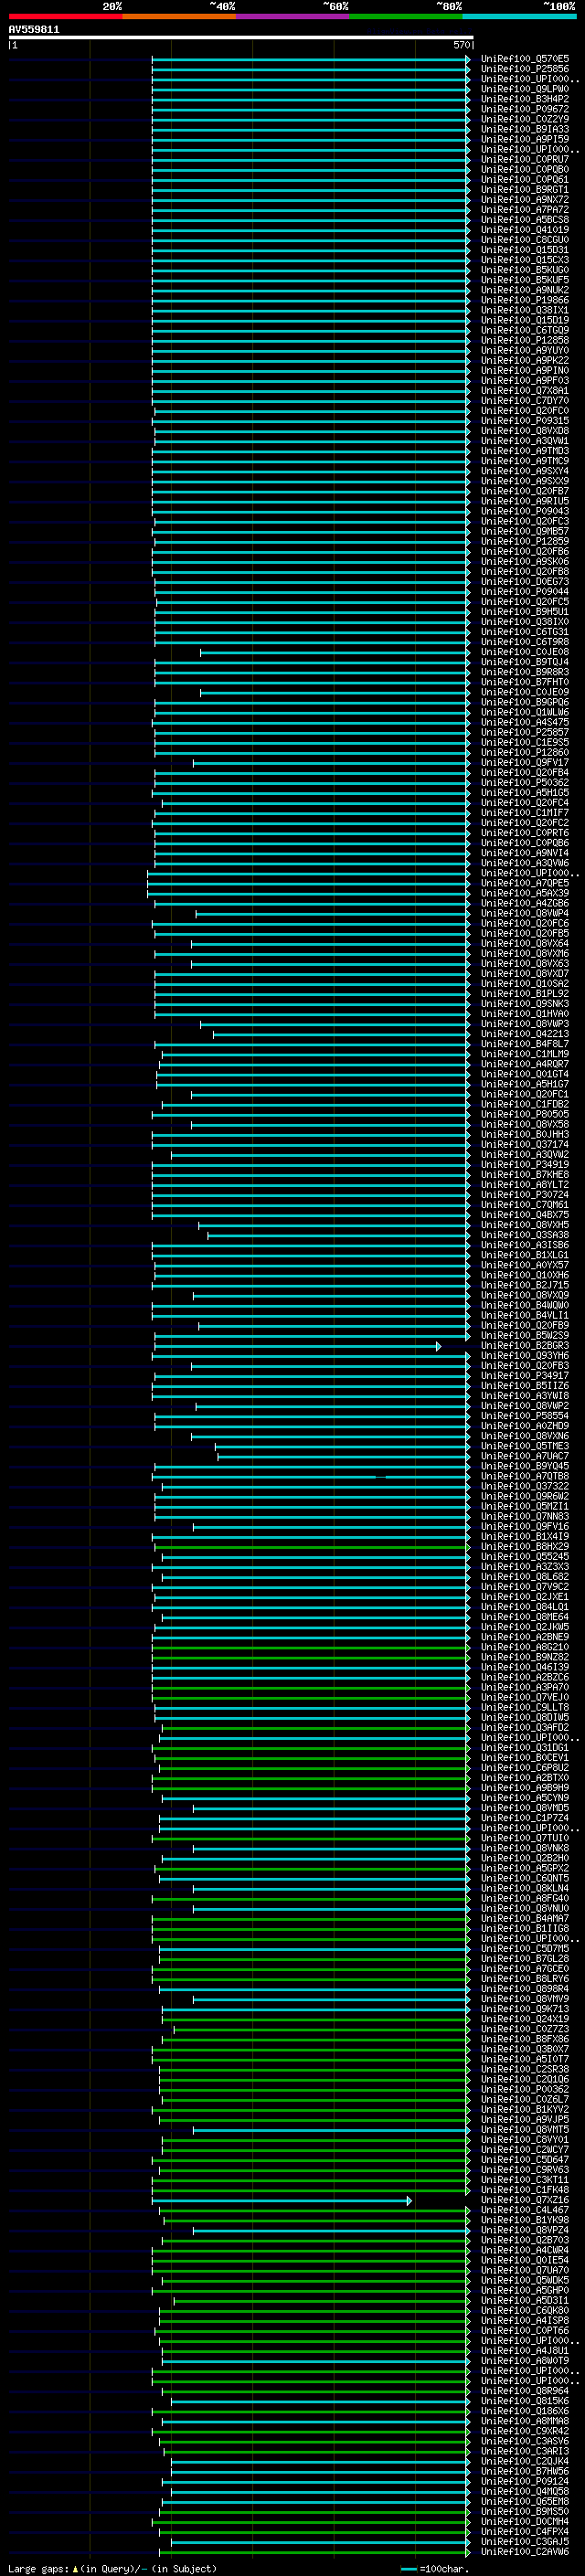This screenshot has height=2576, width=585.
Task: Click the UniRef100_A3PA70 label
Action: pyautogui.click(x=525, y=1687)
